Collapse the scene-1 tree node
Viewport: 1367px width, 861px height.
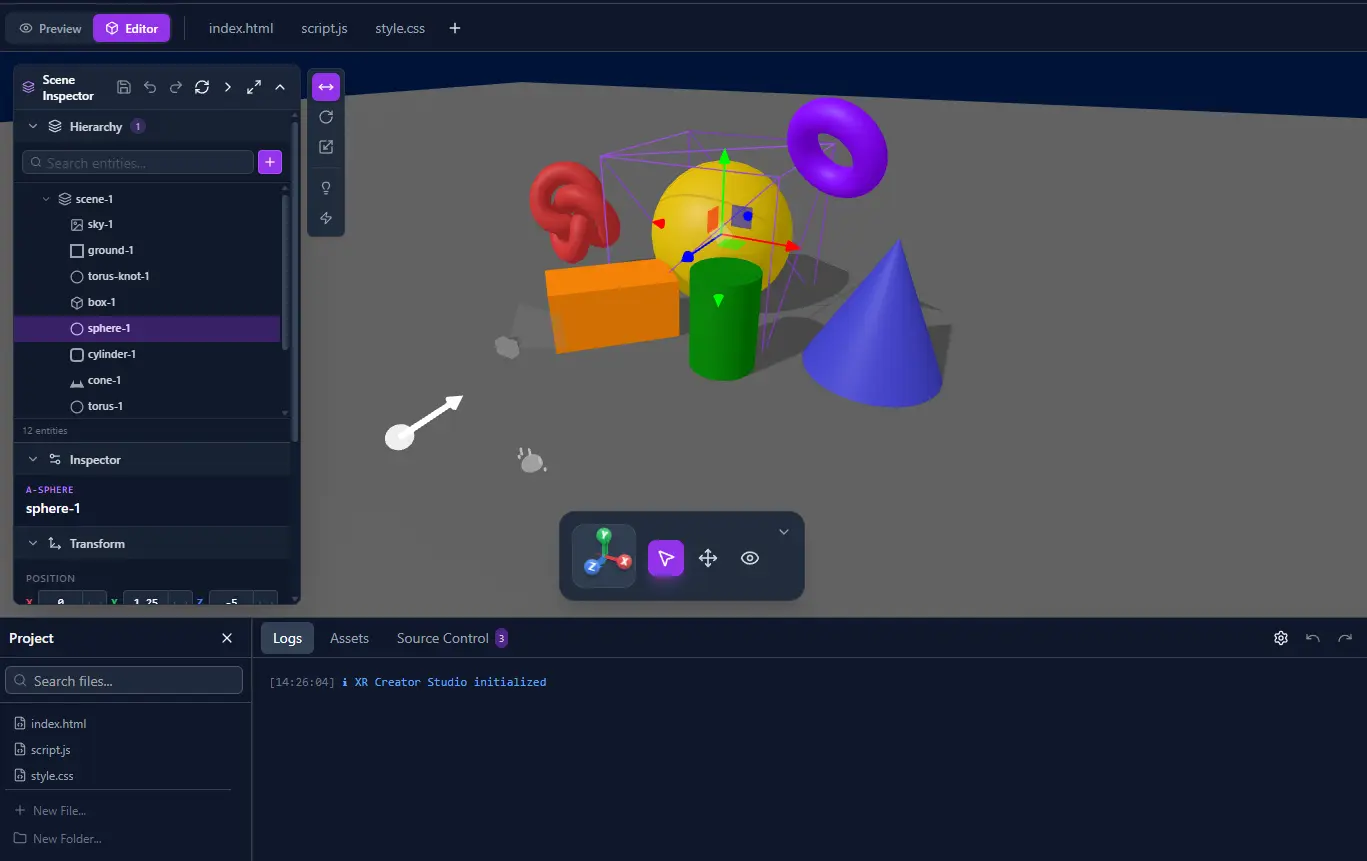[x=46, y=199]
